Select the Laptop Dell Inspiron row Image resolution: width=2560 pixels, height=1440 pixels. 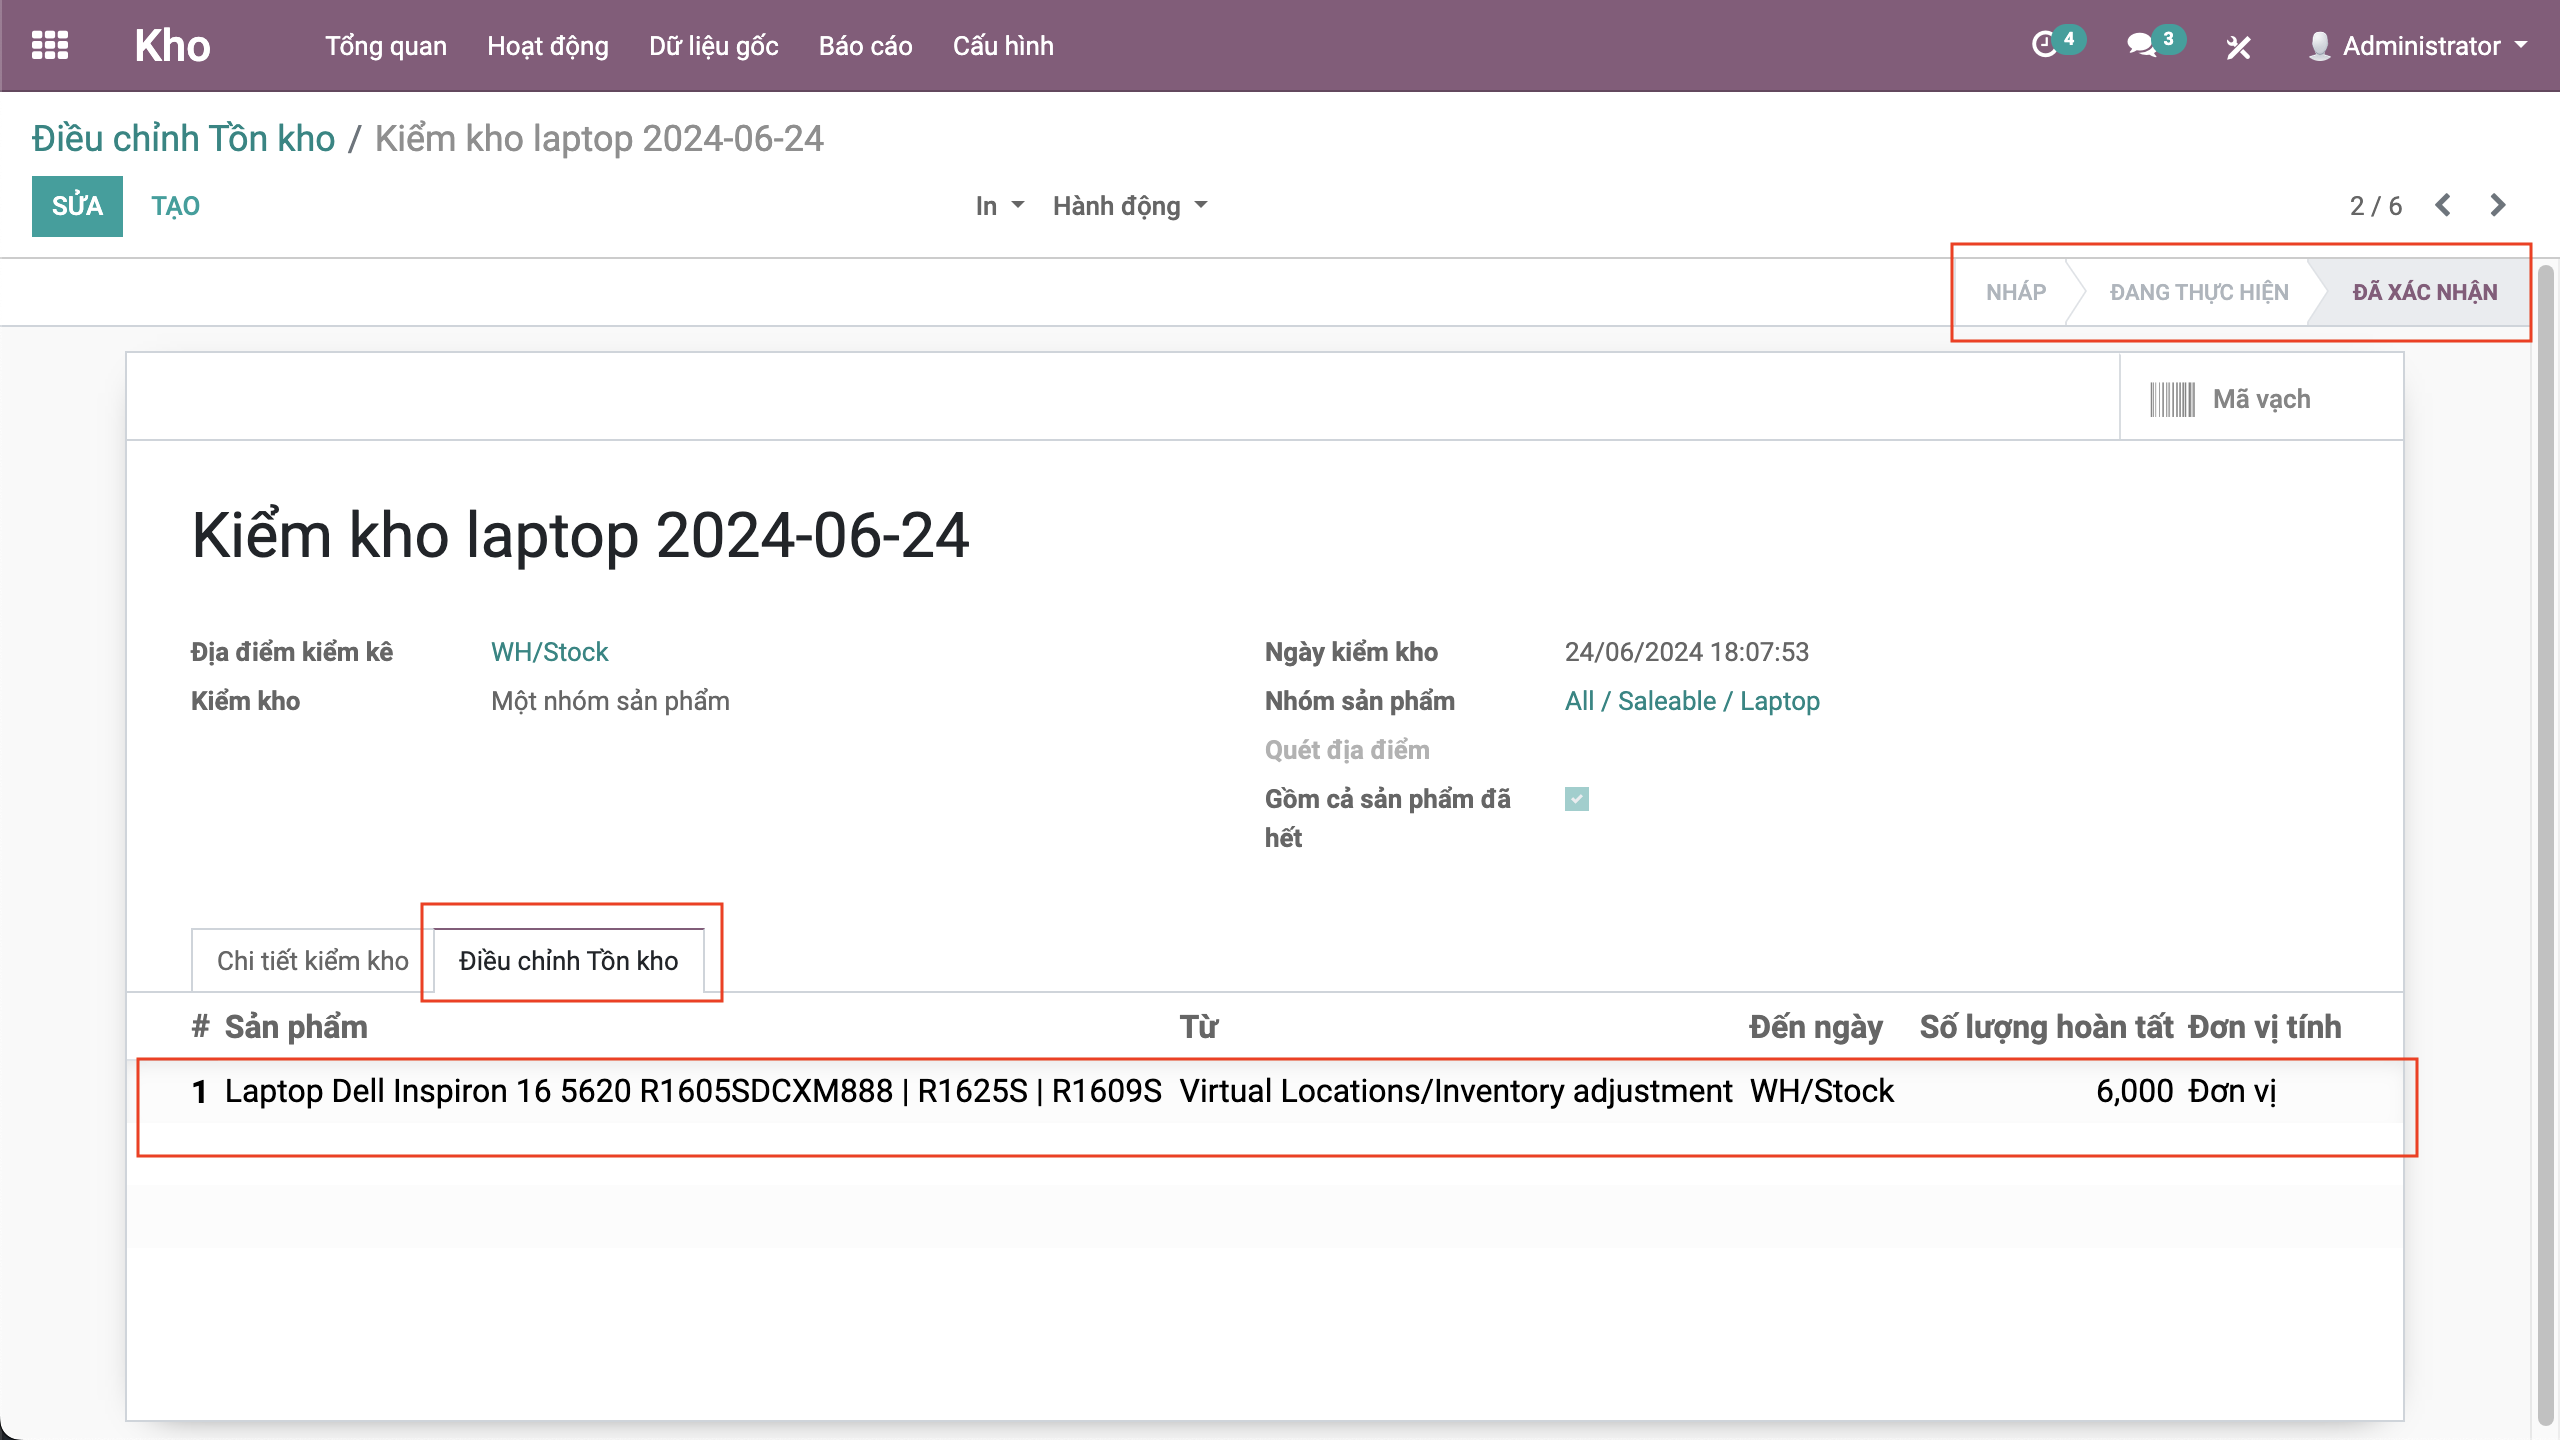click(692, 1091)
